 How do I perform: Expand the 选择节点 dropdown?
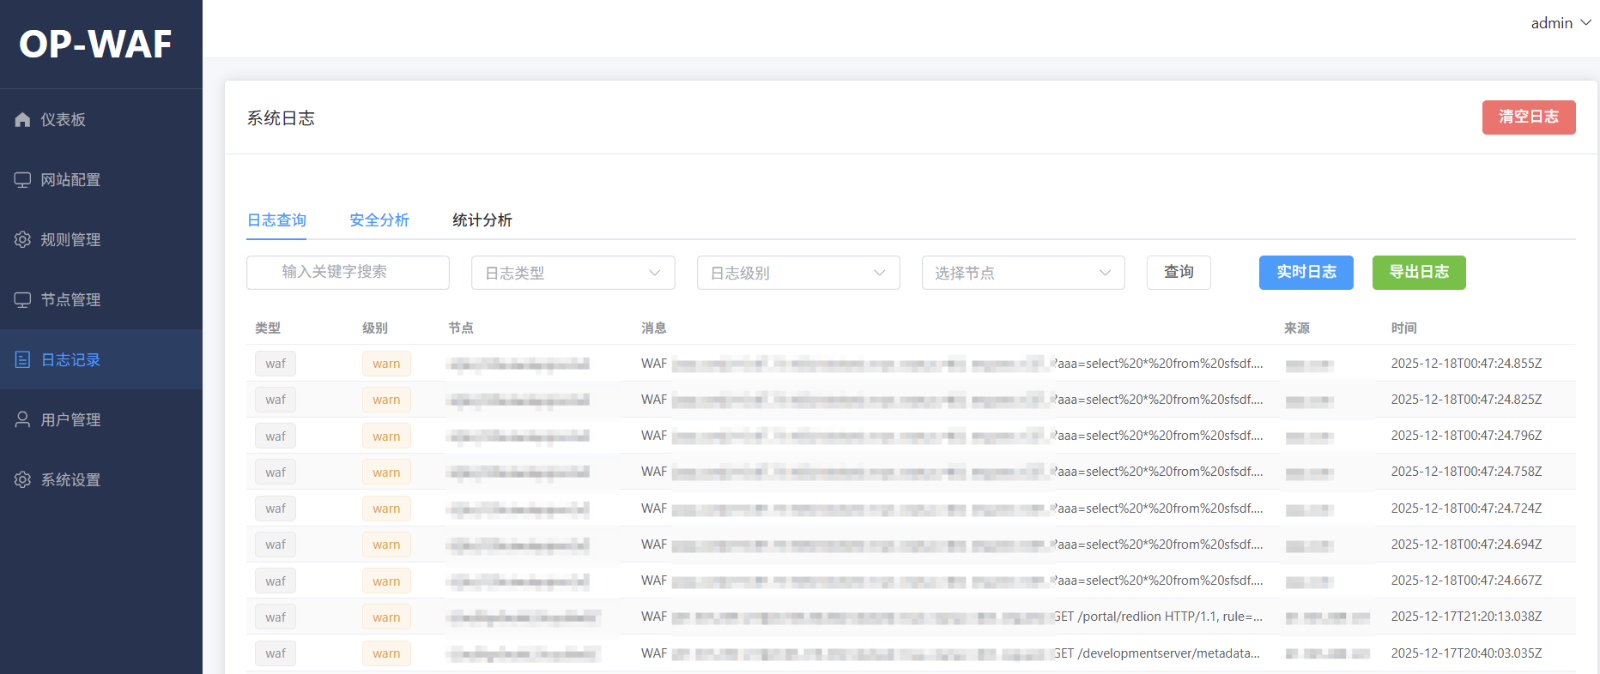click(x=1023, y=273)
